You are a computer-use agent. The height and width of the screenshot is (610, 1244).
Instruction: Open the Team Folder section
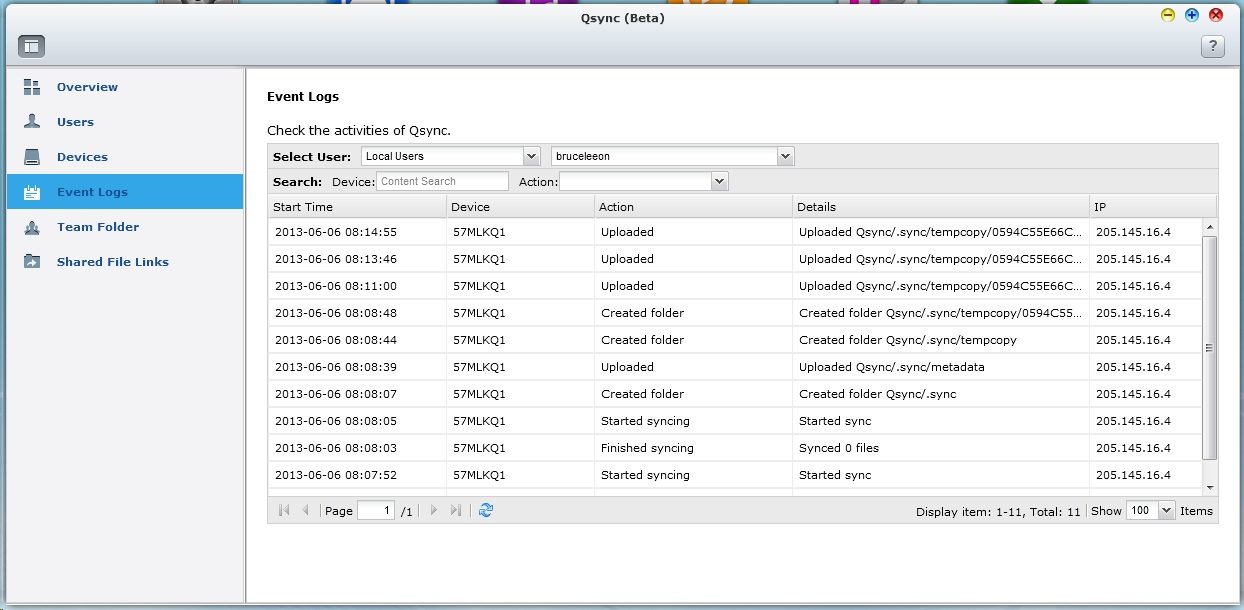[x=125, y=227]
